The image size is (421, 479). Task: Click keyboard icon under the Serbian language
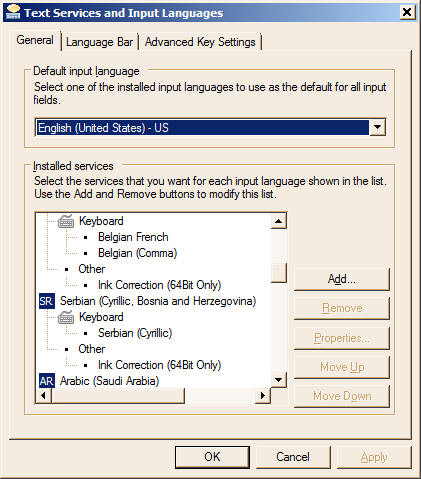pyautogui.click(x=66, y=317)
